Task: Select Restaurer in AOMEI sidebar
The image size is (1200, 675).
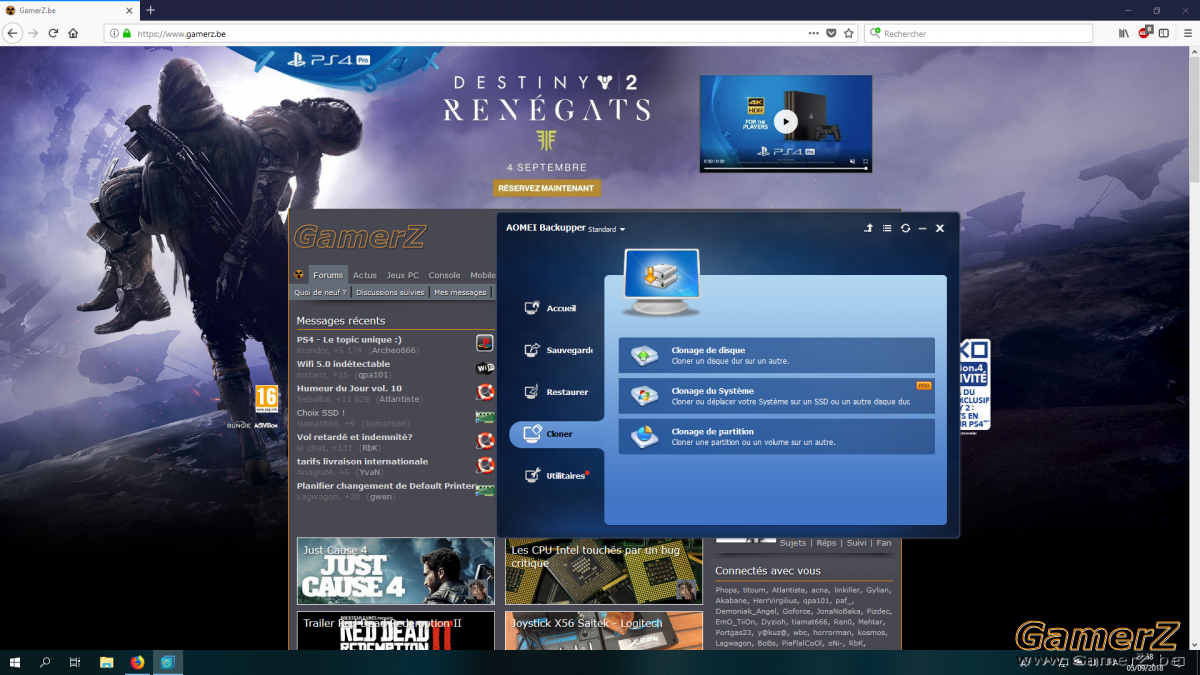Action: click(557, 392)
